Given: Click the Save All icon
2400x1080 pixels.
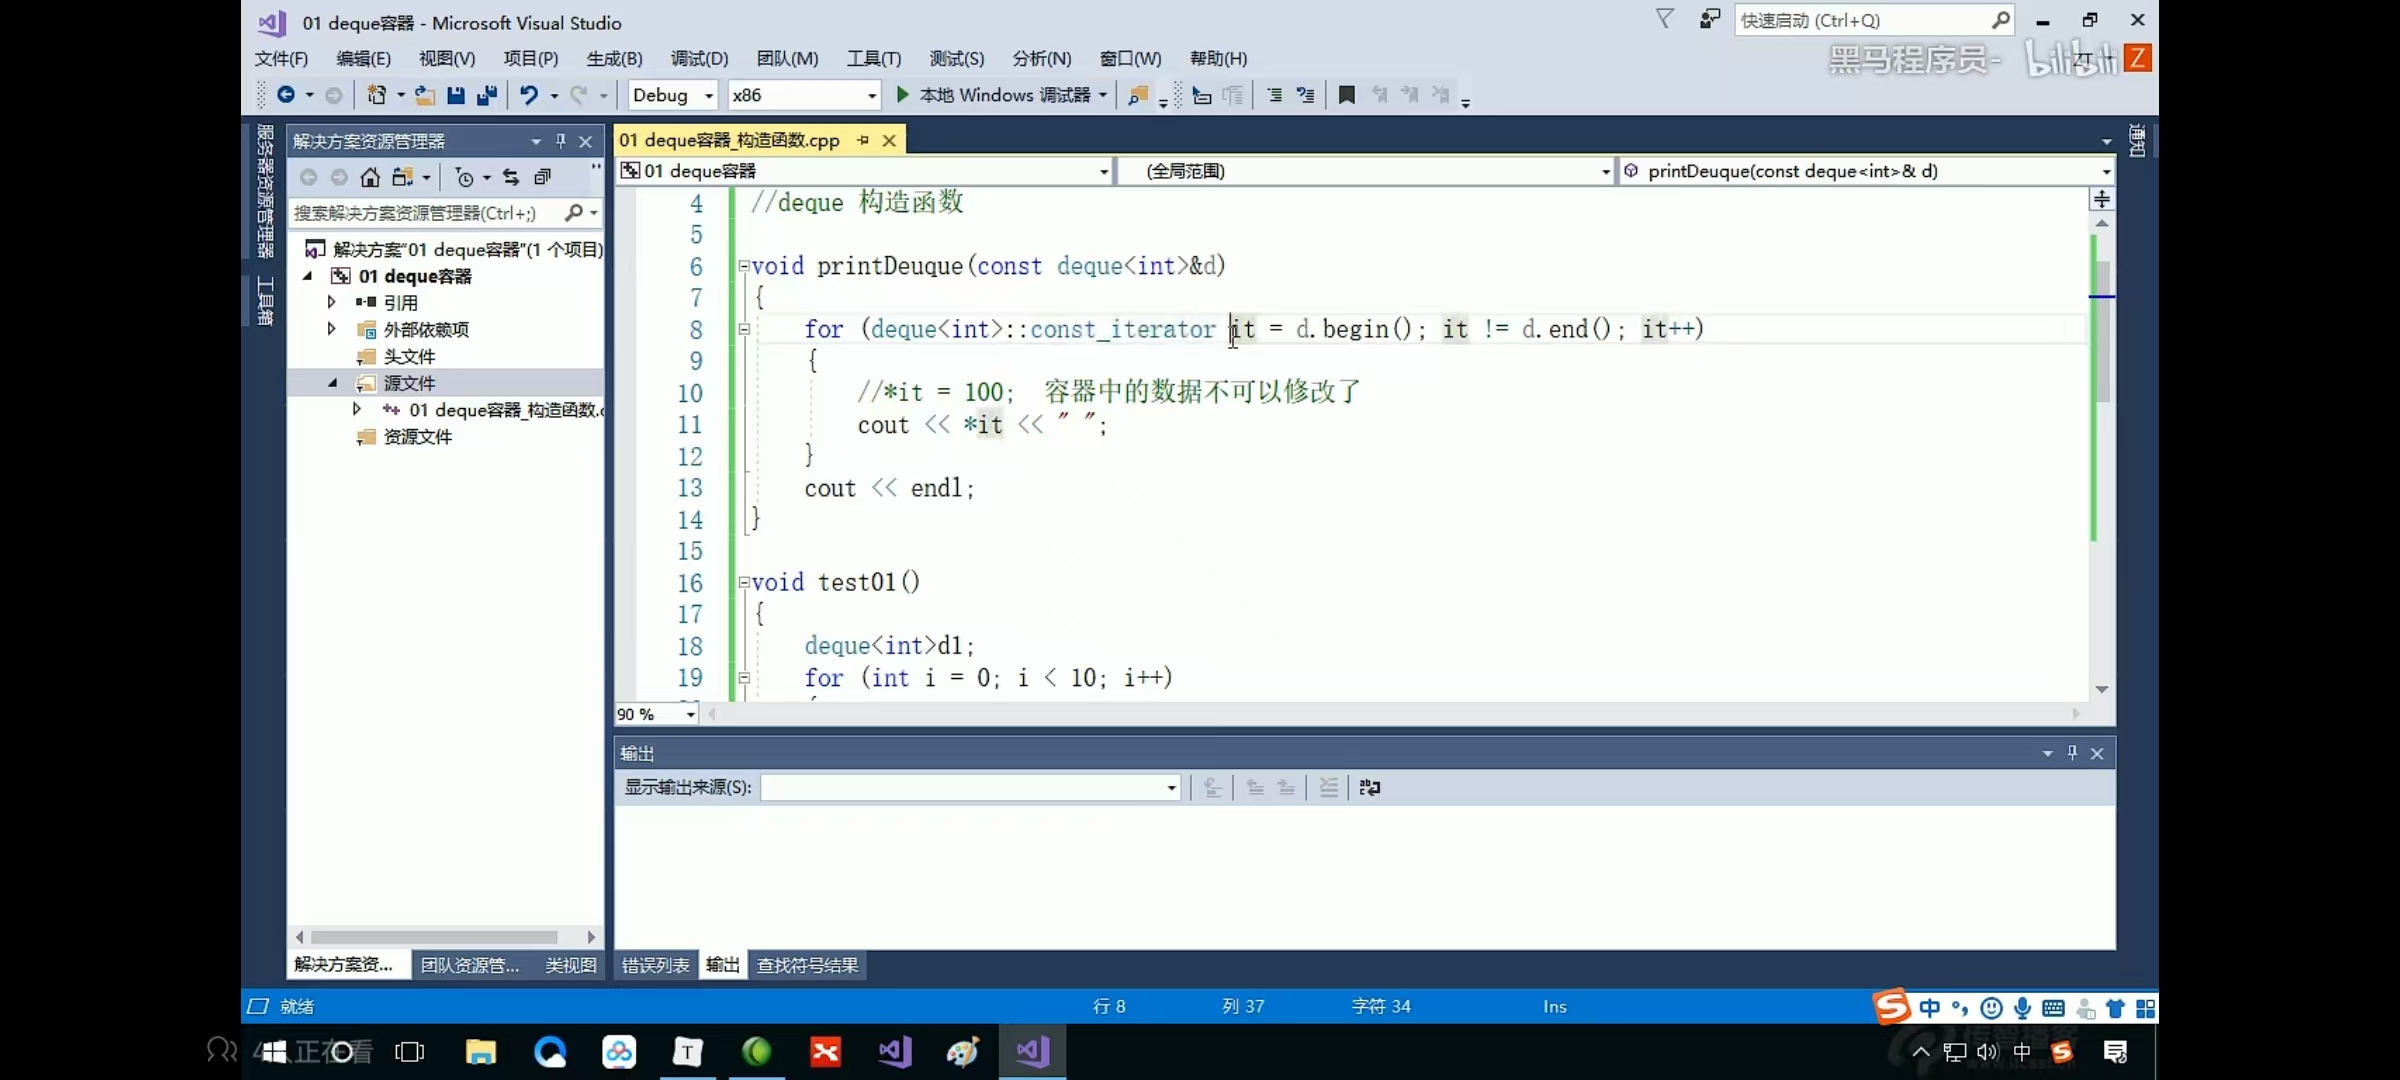Looking at the screenshot, I should 487,95.
